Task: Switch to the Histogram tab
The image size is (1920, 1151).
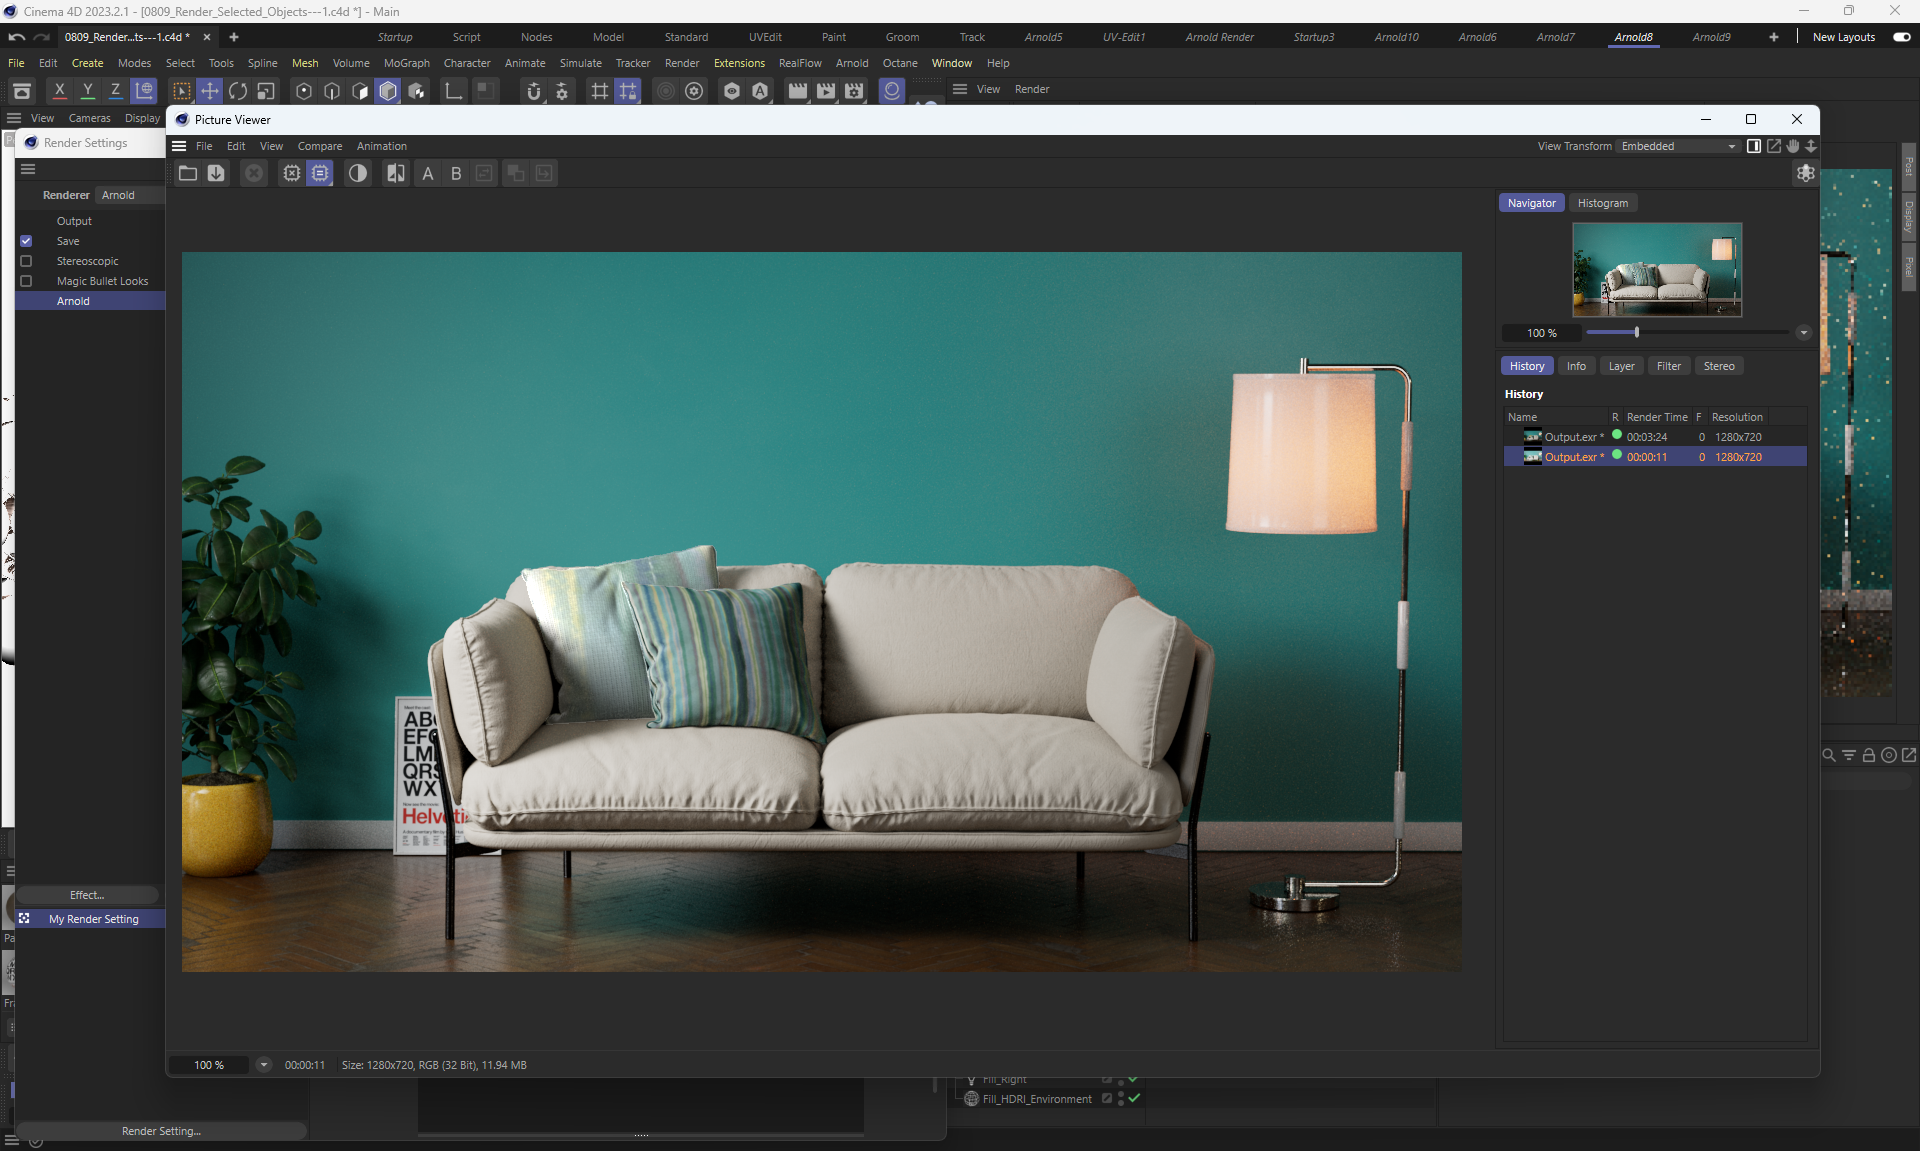Action: (1602, 203)
